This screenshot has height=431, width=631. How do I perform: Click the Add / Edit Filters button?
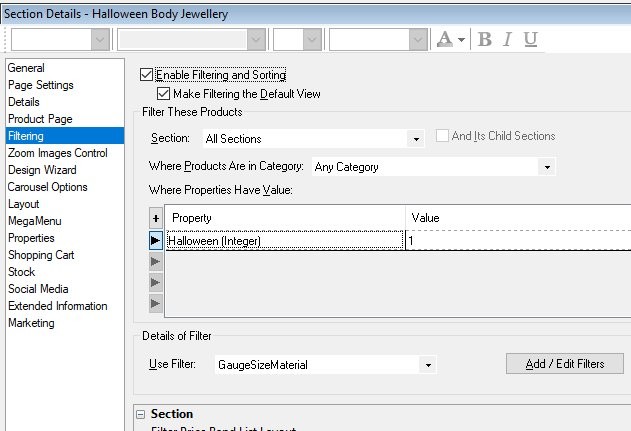tap(565, 364)
